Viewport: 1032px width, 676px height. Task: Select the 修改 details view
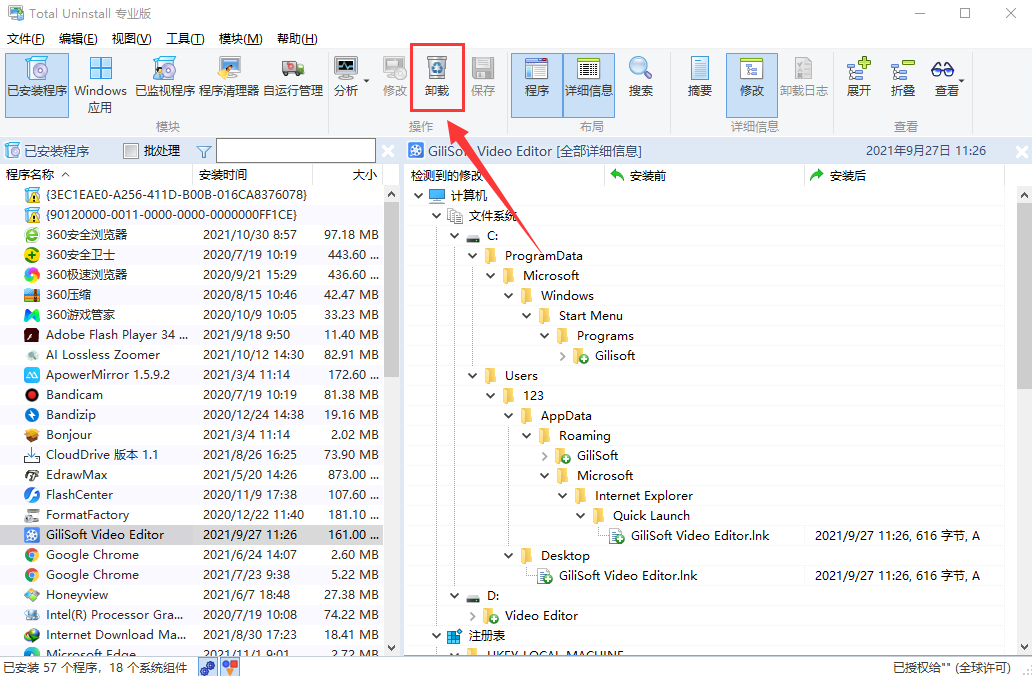[752, 86]
